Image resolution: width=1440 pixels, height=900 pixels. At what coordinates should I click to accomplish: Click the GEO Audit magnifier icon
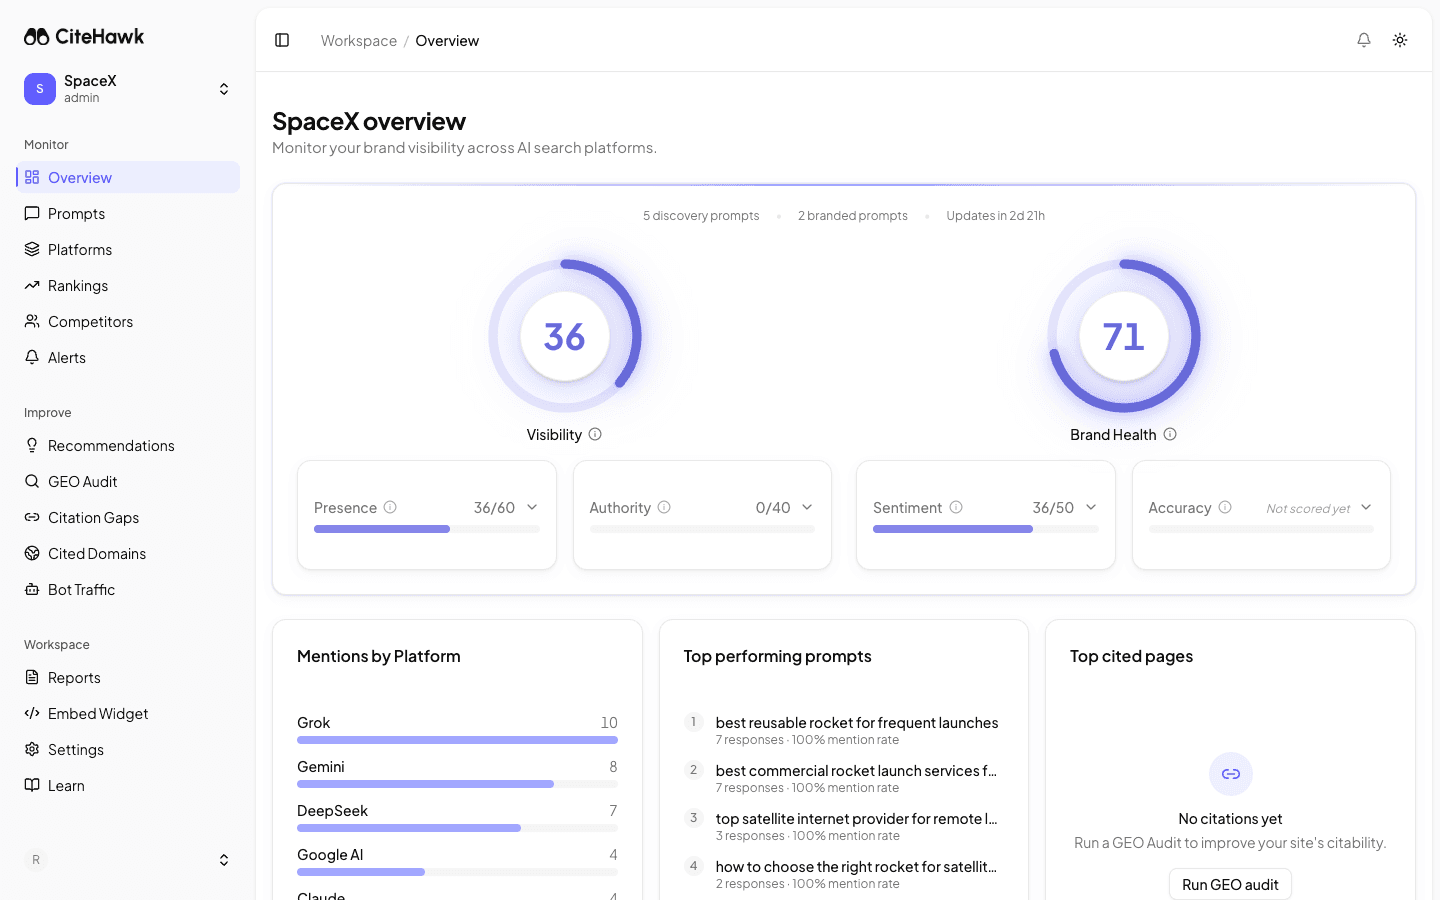tap(32, 481)
